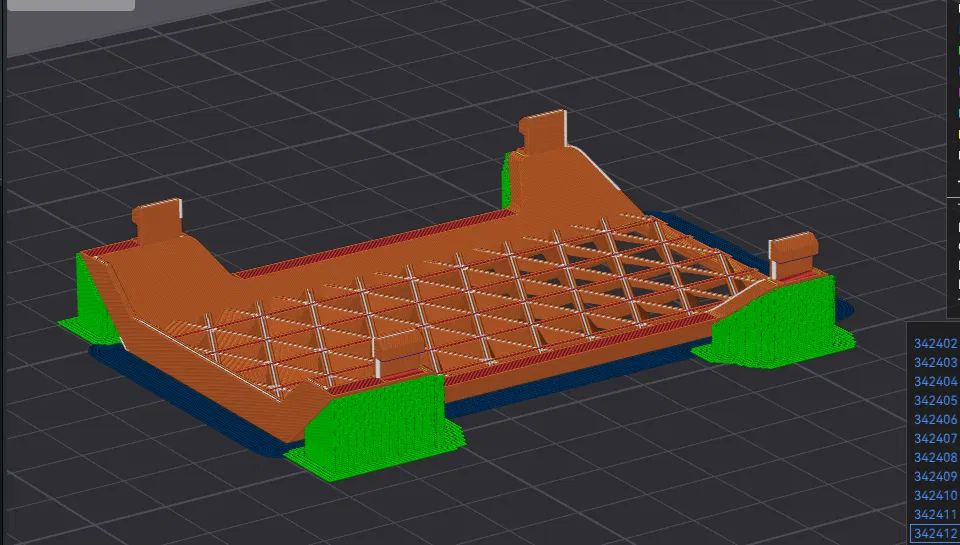960x545 pixels.
Task: Select G-code line 342404
Action: click(x=936, y=382)
